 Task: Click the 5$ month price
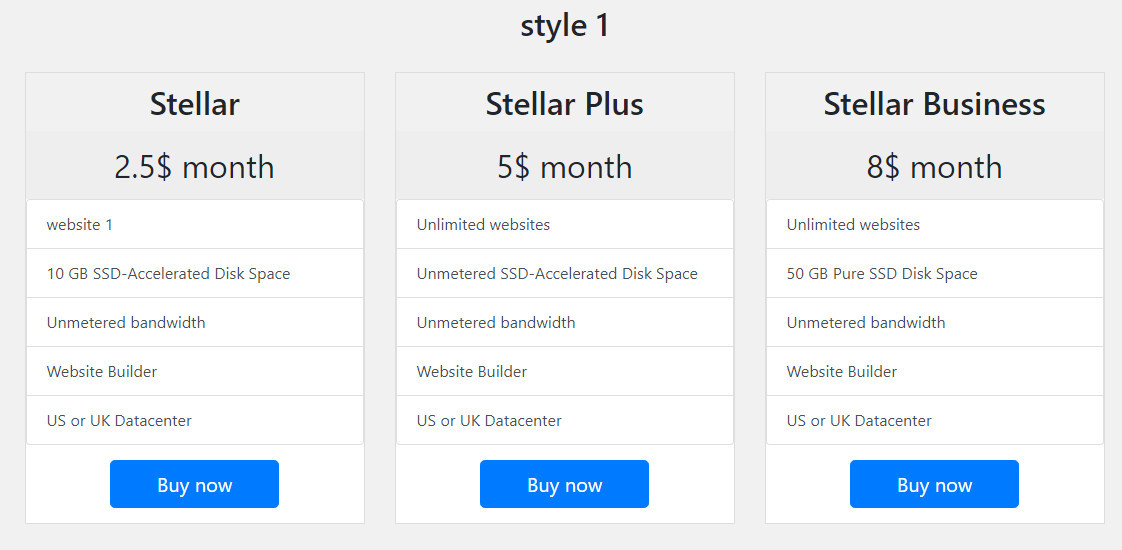[565, 167]
